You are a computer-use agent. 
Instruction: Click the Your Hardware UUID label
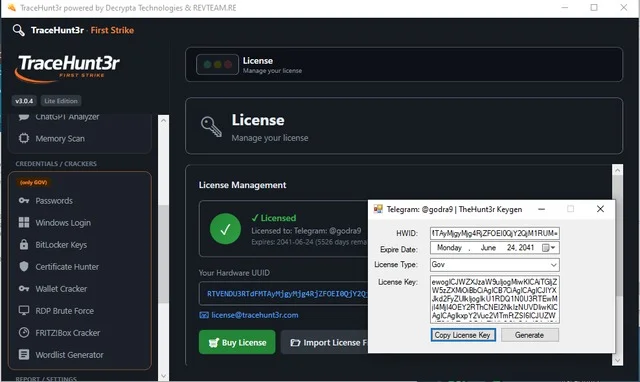234,273
